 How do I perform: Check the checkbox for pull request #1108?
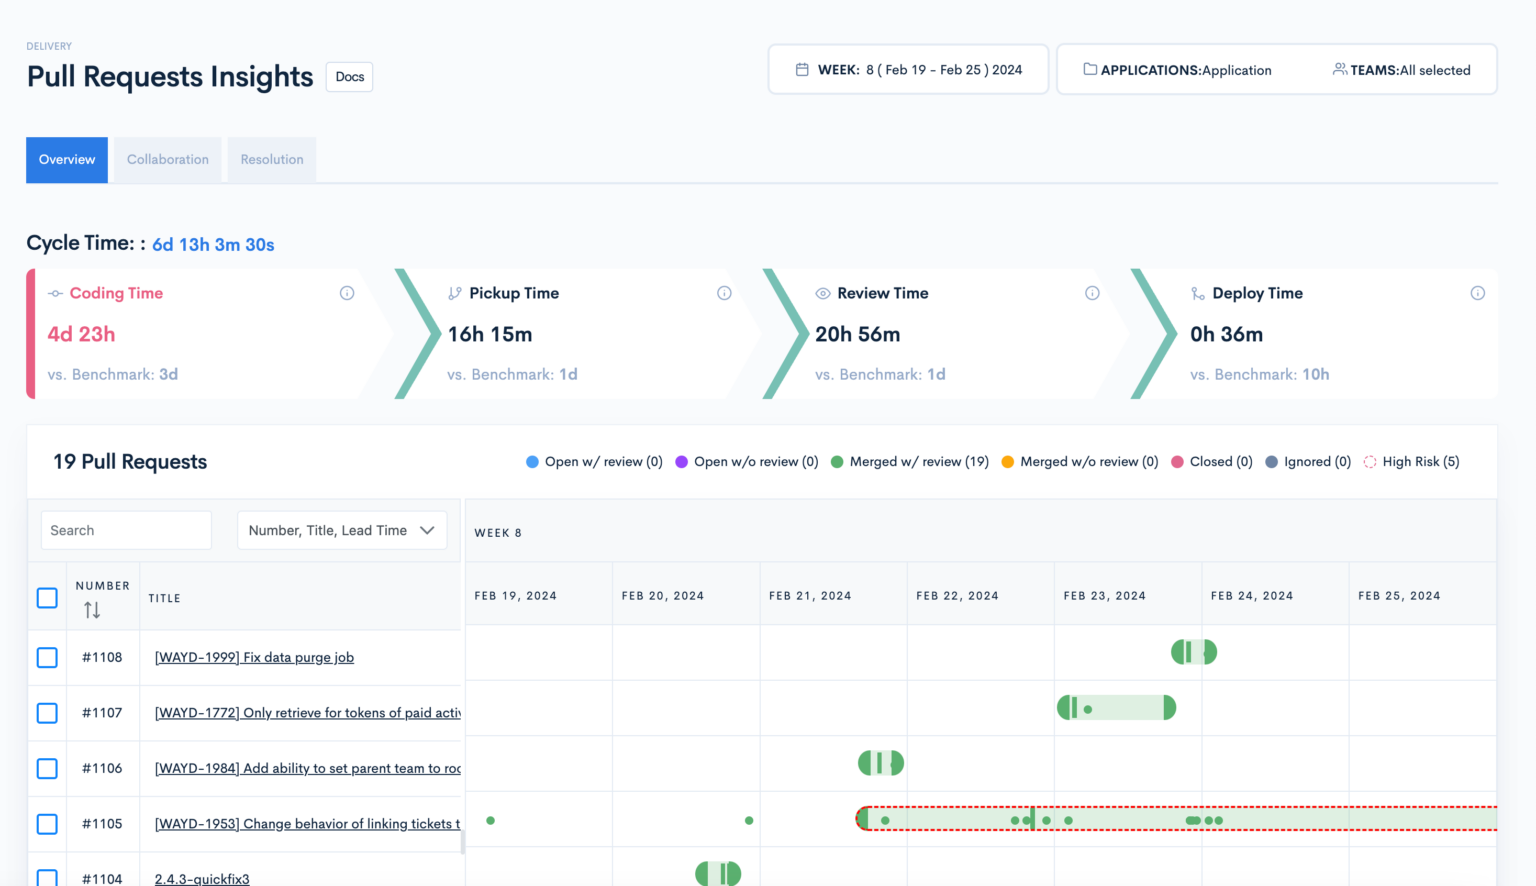(47, 657)
